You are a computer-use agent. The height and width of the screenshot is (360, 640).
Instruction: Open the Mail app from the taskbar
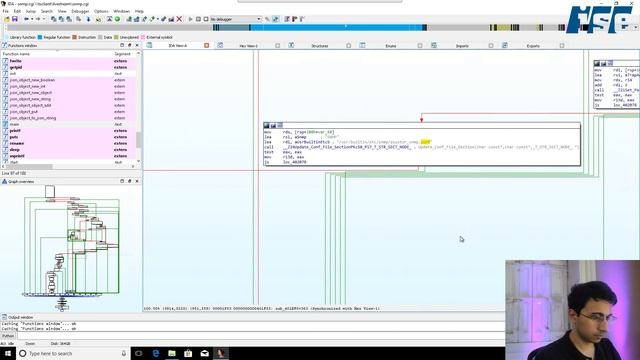pyautogui.click(x=204, y=353)
